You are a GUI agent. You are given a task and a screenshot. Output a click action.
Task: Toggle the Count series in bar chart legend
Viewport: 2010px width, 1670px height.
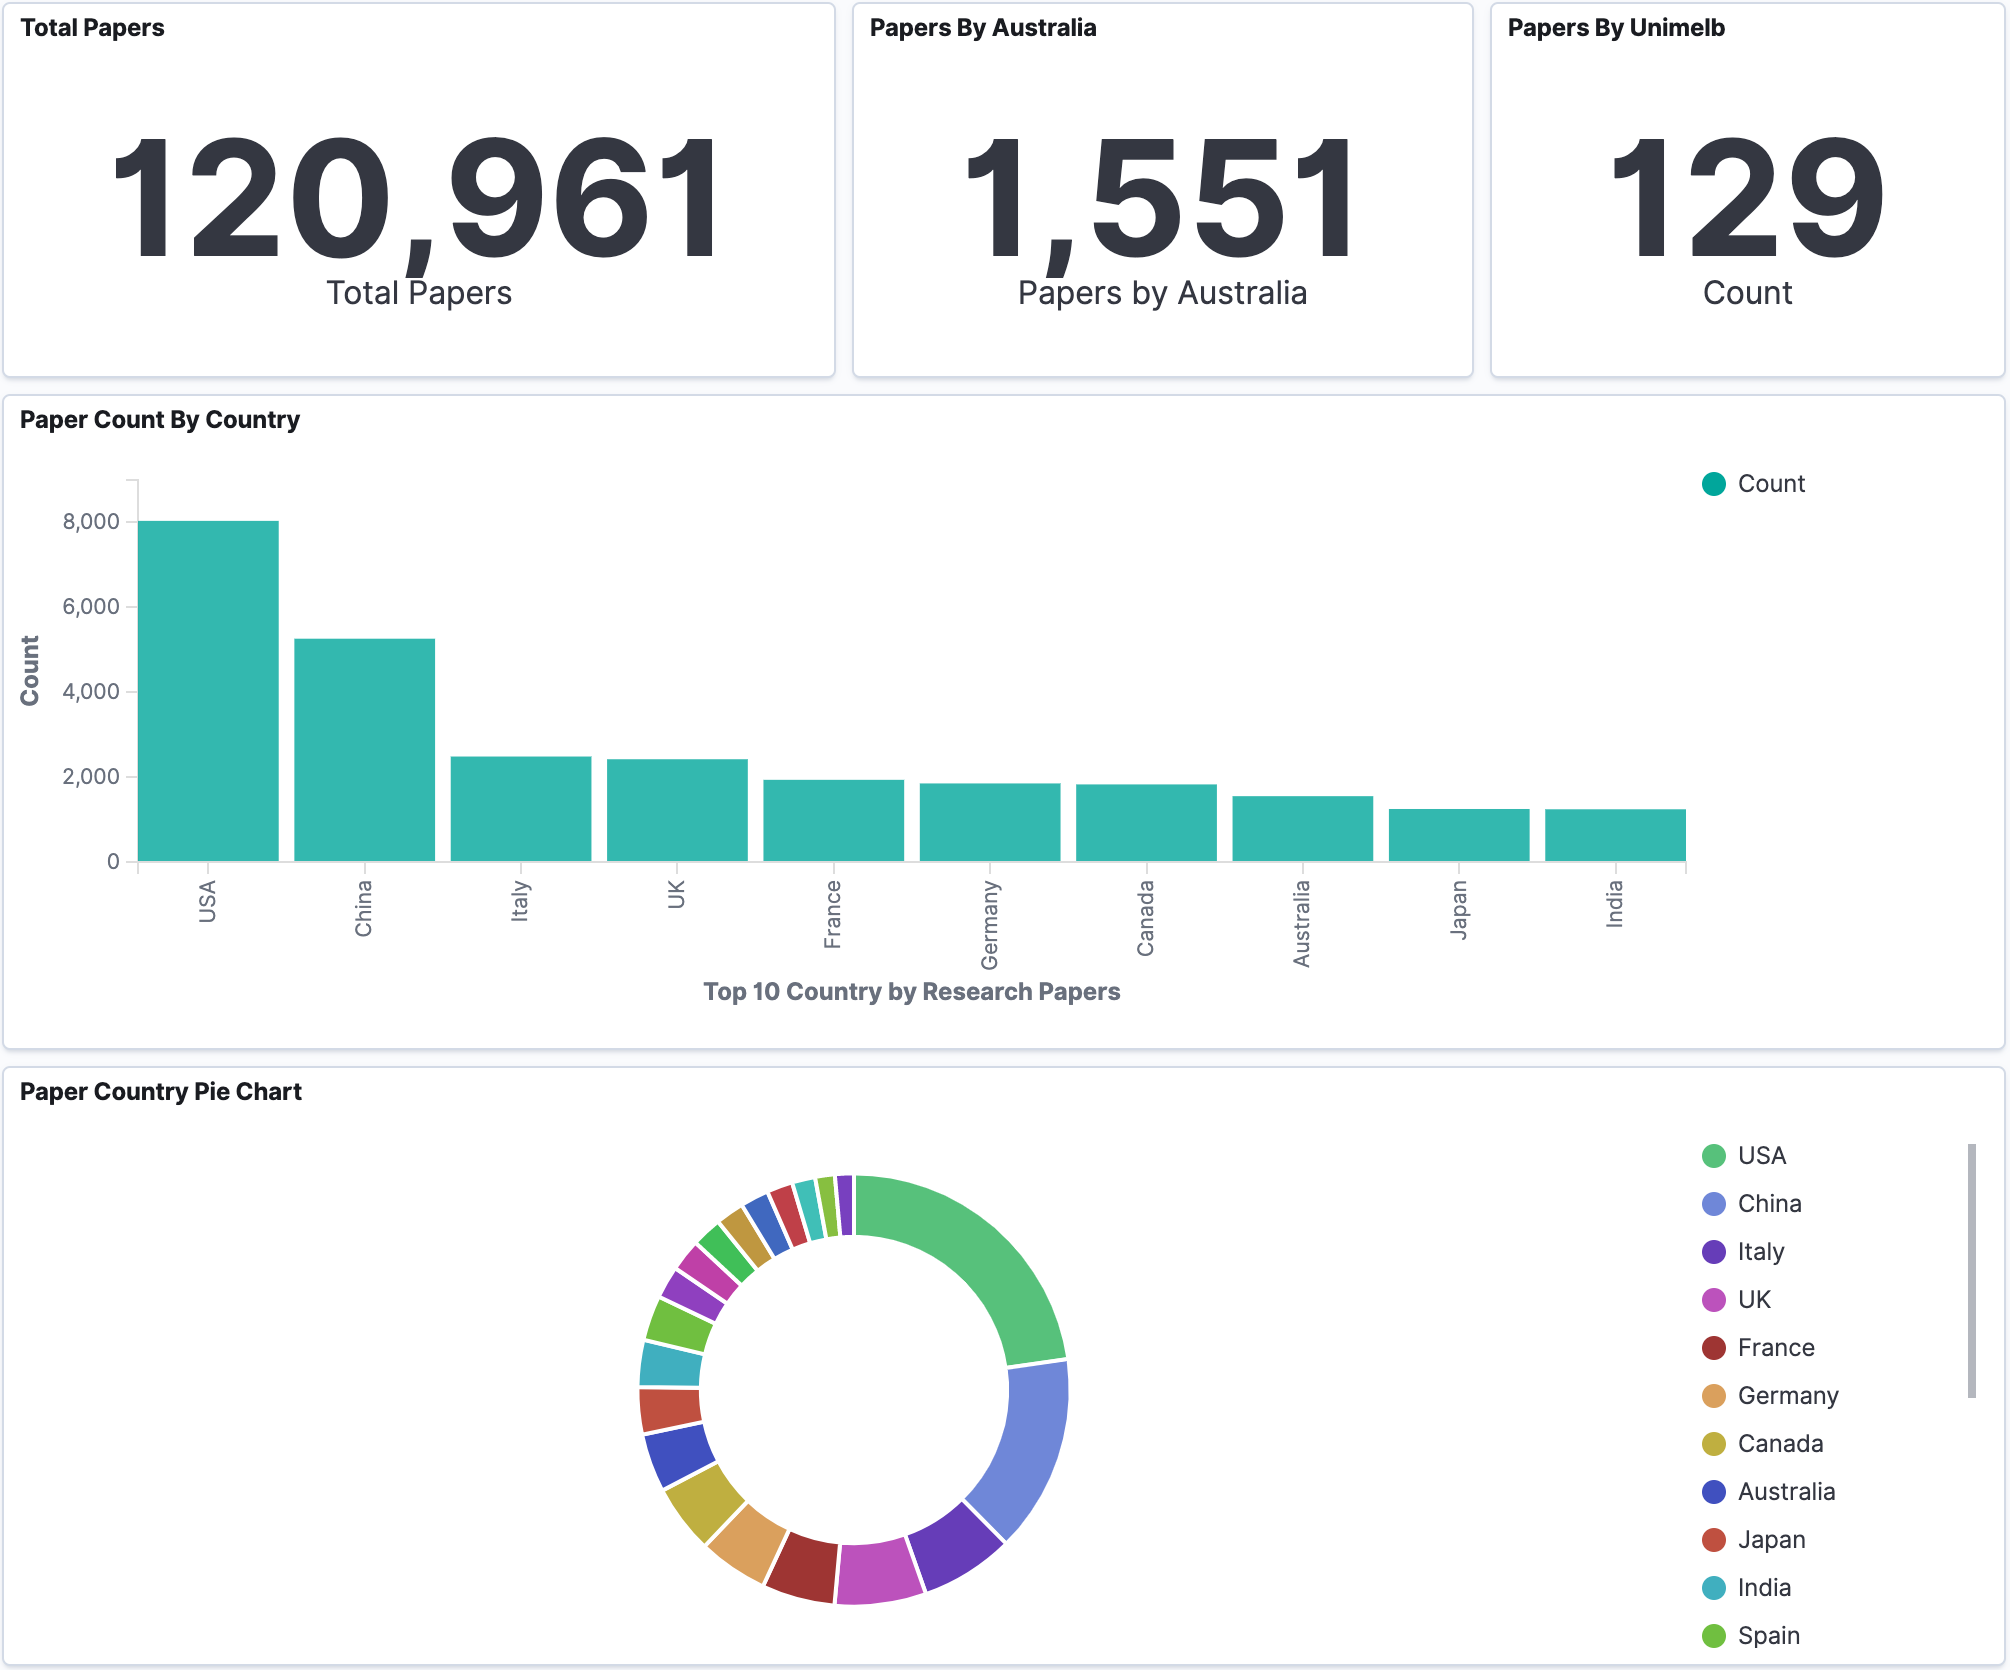(x=1754, y=484)
